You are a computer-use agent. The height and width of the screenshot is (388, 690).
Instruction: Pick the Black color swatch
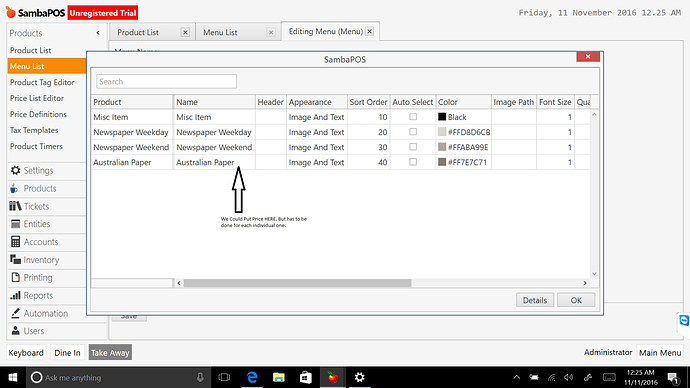coord(442,117)
